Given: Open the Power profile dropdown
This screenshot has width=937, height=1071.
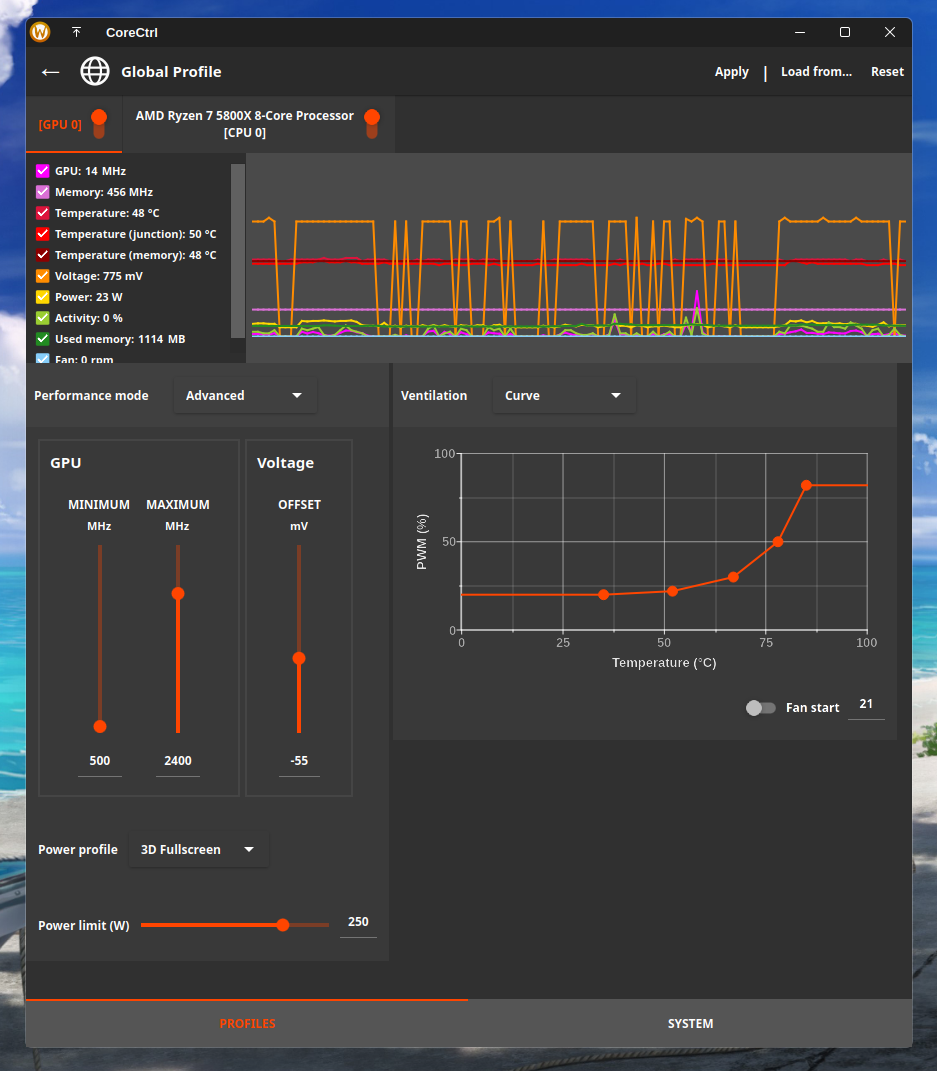Looking at the screenshot, I should tap(199, 850).
